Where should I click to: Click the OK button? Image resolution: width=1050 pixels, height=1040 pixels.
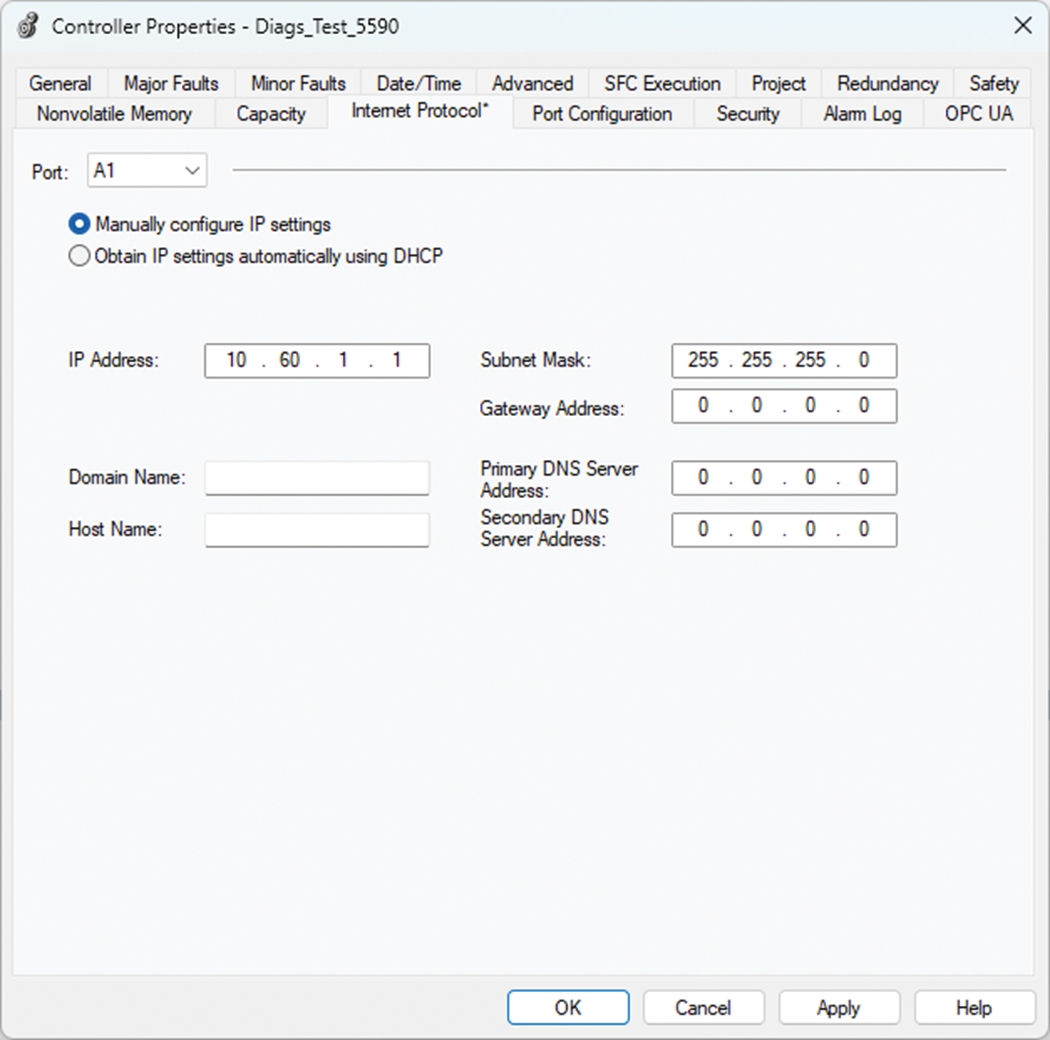pyautogui.click(x=568, y=1008)
